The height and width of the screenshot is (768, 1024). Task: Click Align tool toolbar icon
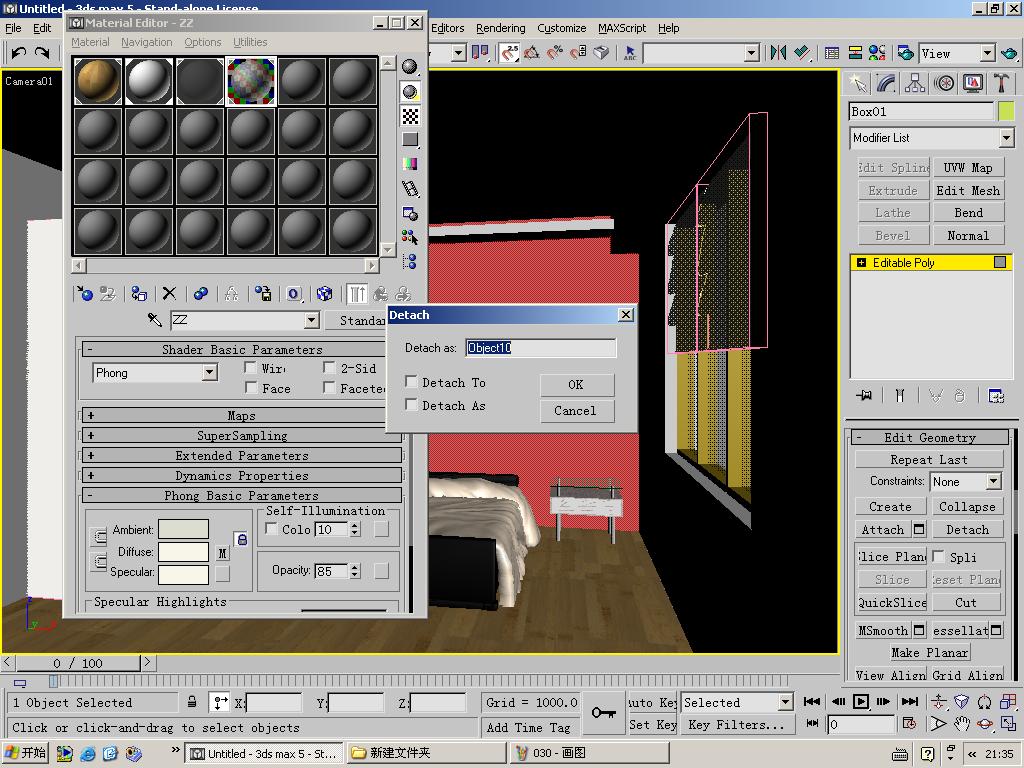coord(802,53)
